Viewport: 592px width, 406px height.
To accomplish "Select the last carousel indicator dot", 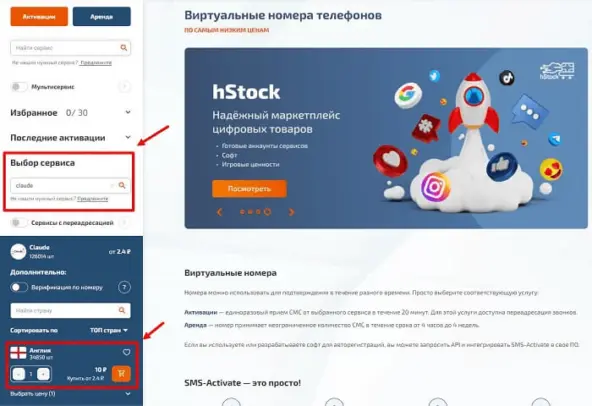I will [x=267, y=212].
